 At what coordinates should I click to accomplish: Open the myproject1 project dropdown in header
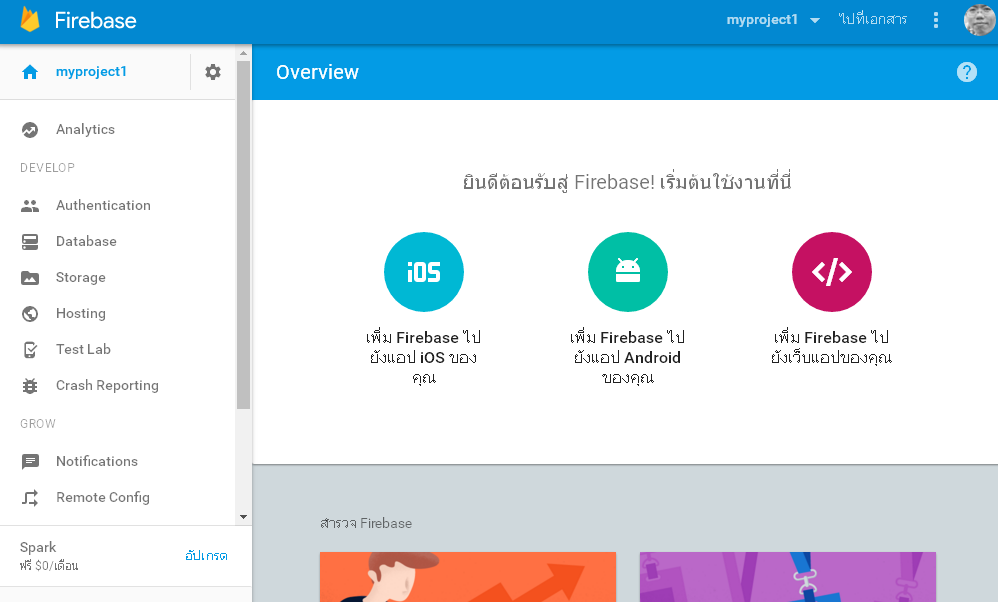click(773, 20)
